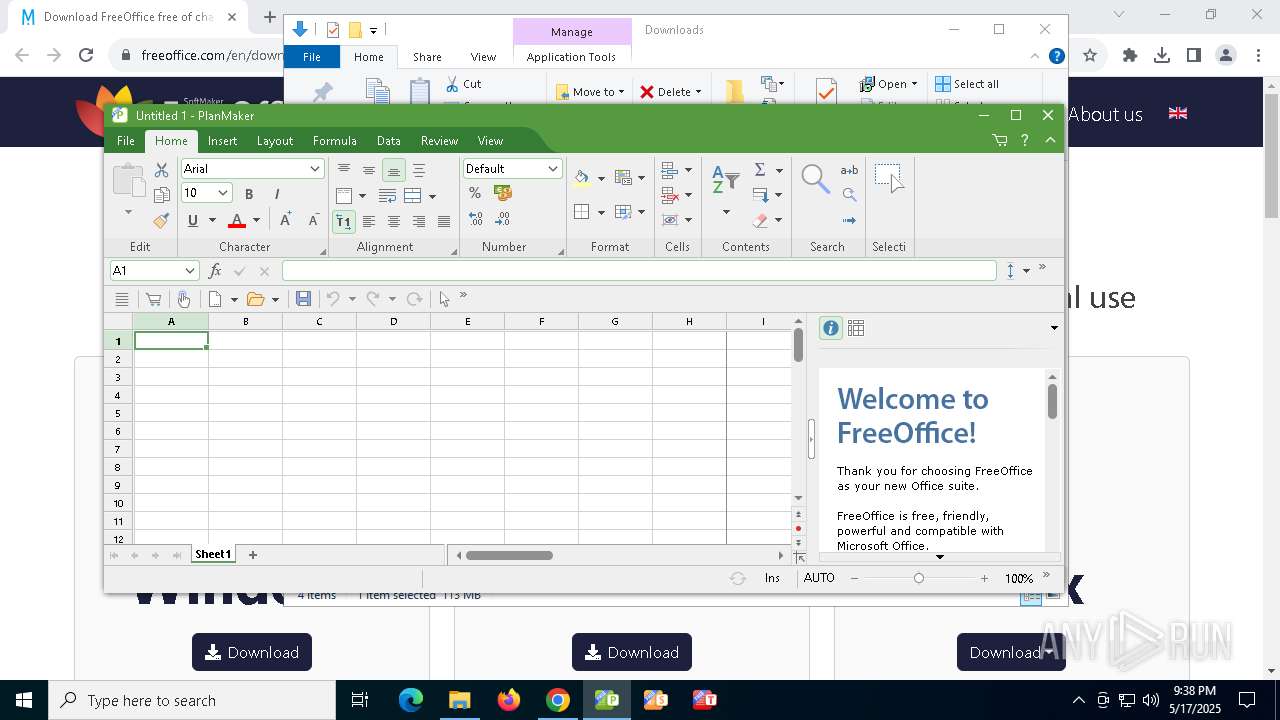This screenshot has width=1280, height=720.
Task: Open the File menu in PlanMaker
Action: (x=126, y=141)
